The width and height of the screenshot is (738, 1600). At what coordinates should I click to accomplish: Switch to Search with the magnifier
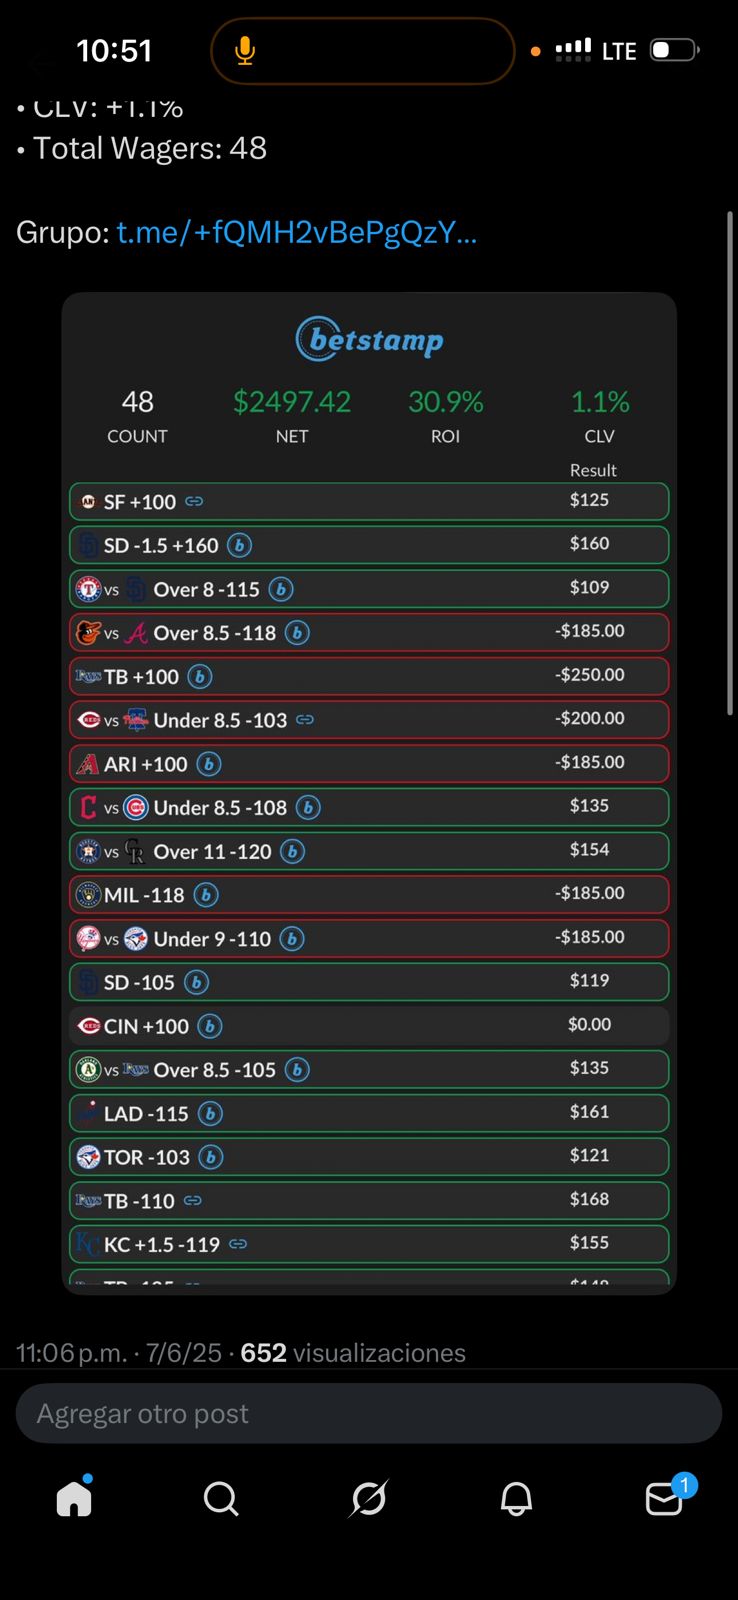221,1499
